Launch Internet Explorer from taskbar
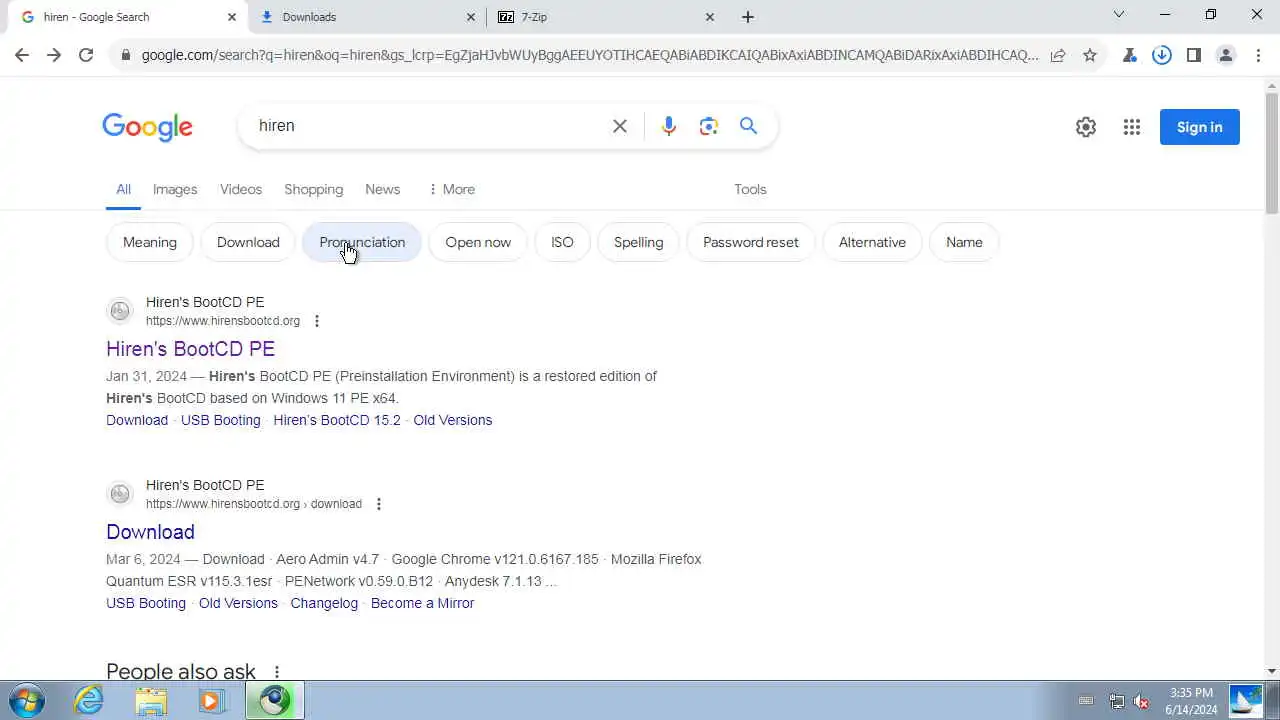The image size is (1280, 720). (89, 700)
